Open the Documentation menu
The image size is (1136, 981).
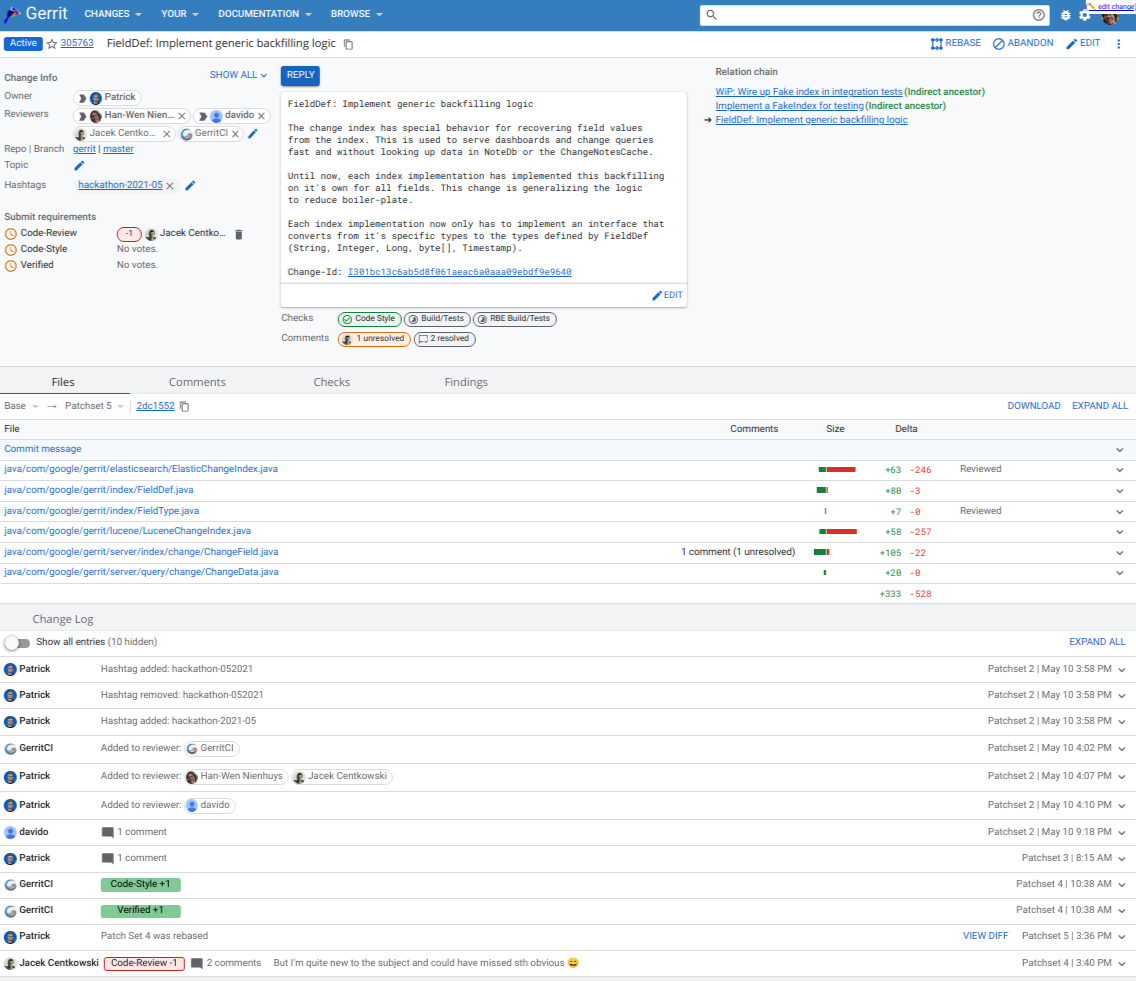[x=264, y=14]
